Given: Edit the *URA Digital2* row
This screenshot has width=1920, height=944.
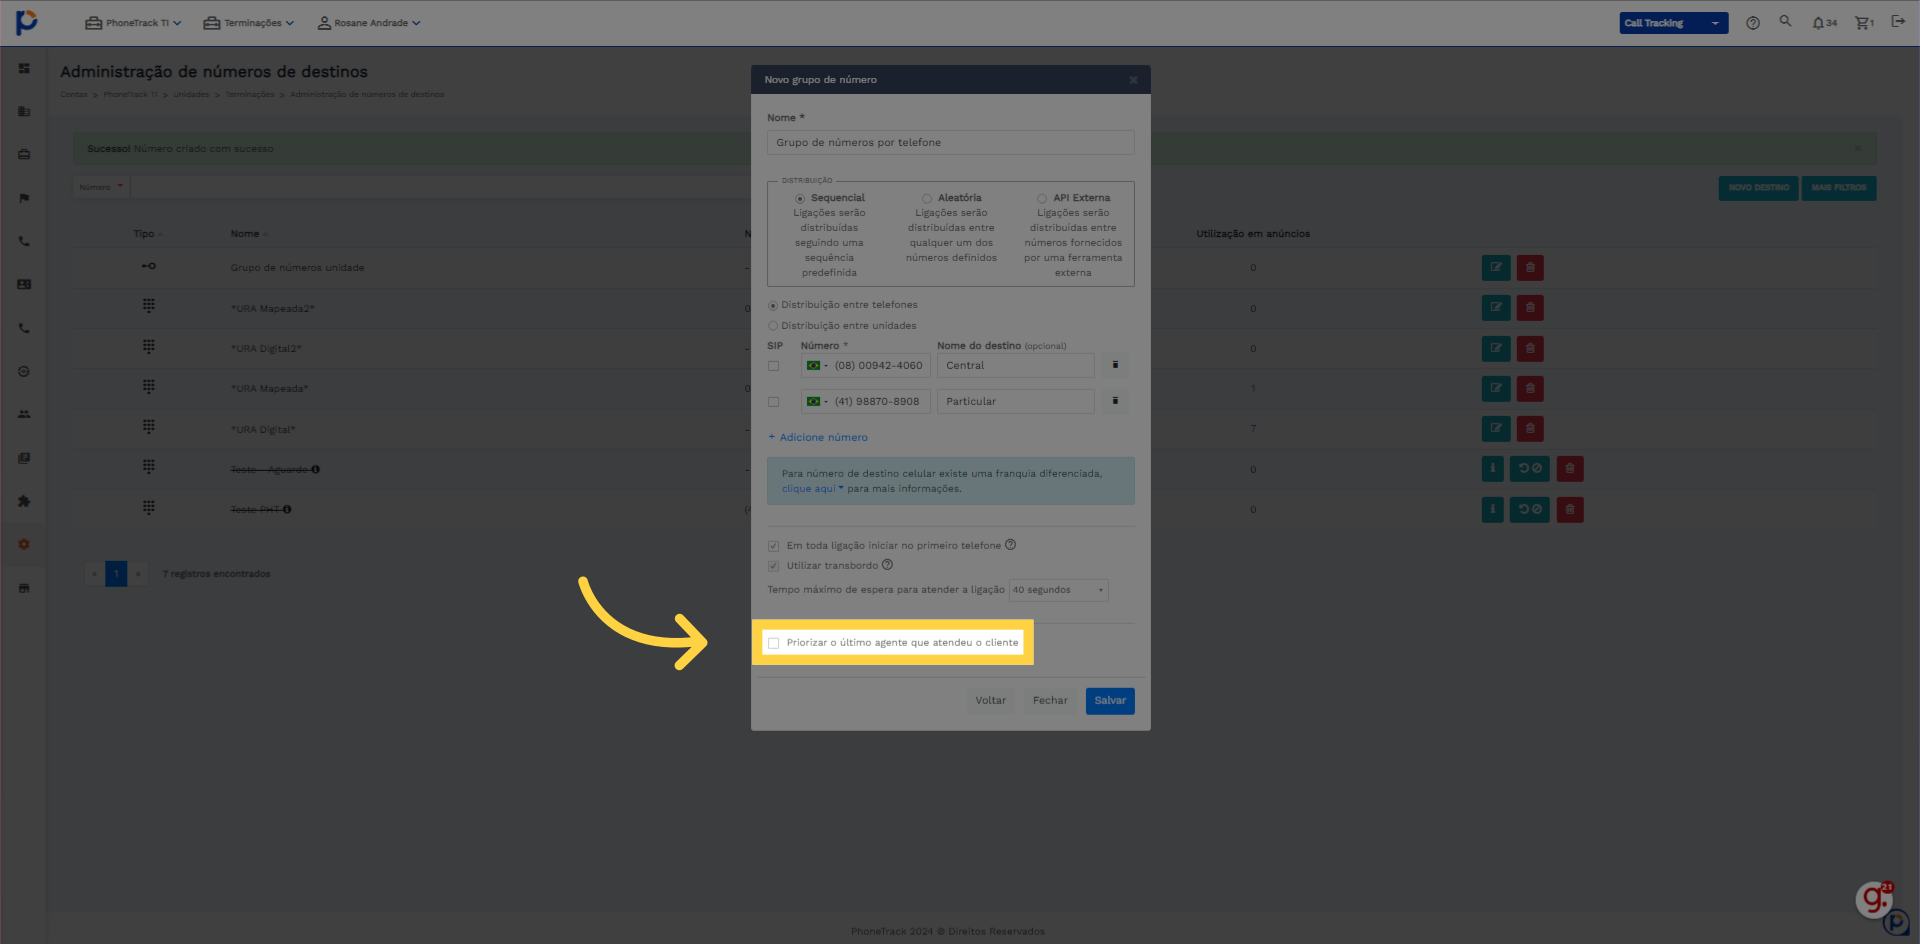Looking at the screenshot, I should 1496,349.
